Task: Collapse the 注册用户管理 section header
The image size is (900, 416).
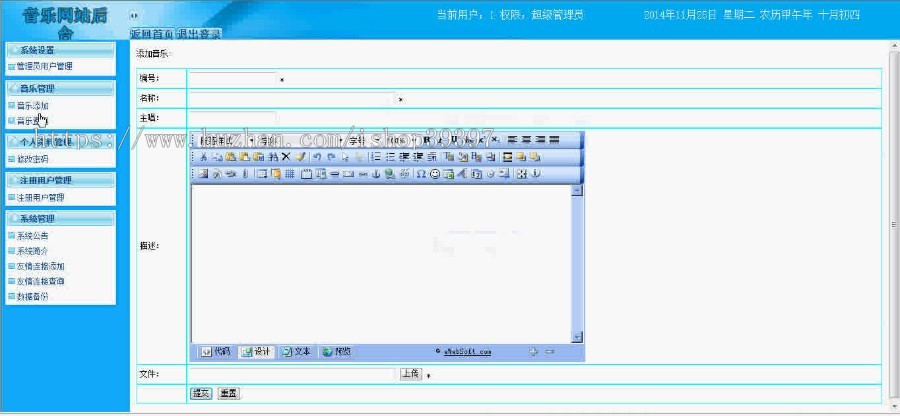Action: pyautogui.click(x=60, y=180)
